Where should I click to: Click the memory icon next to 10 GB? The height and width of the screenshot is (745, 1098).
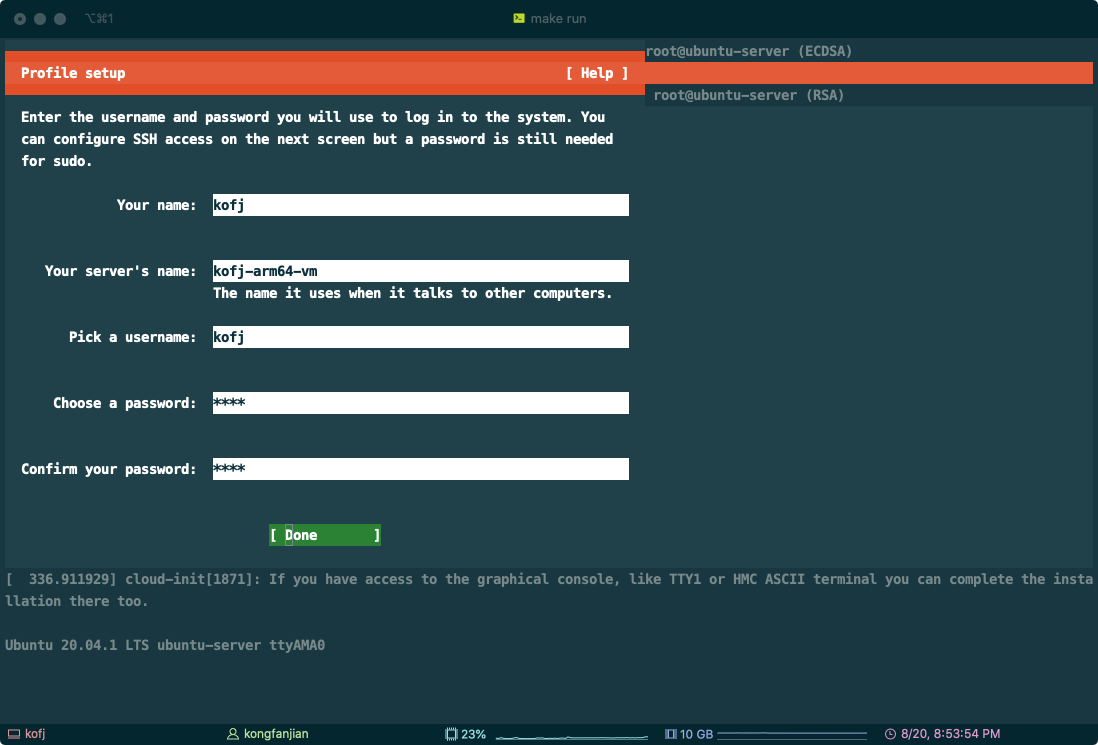[671, 734]
